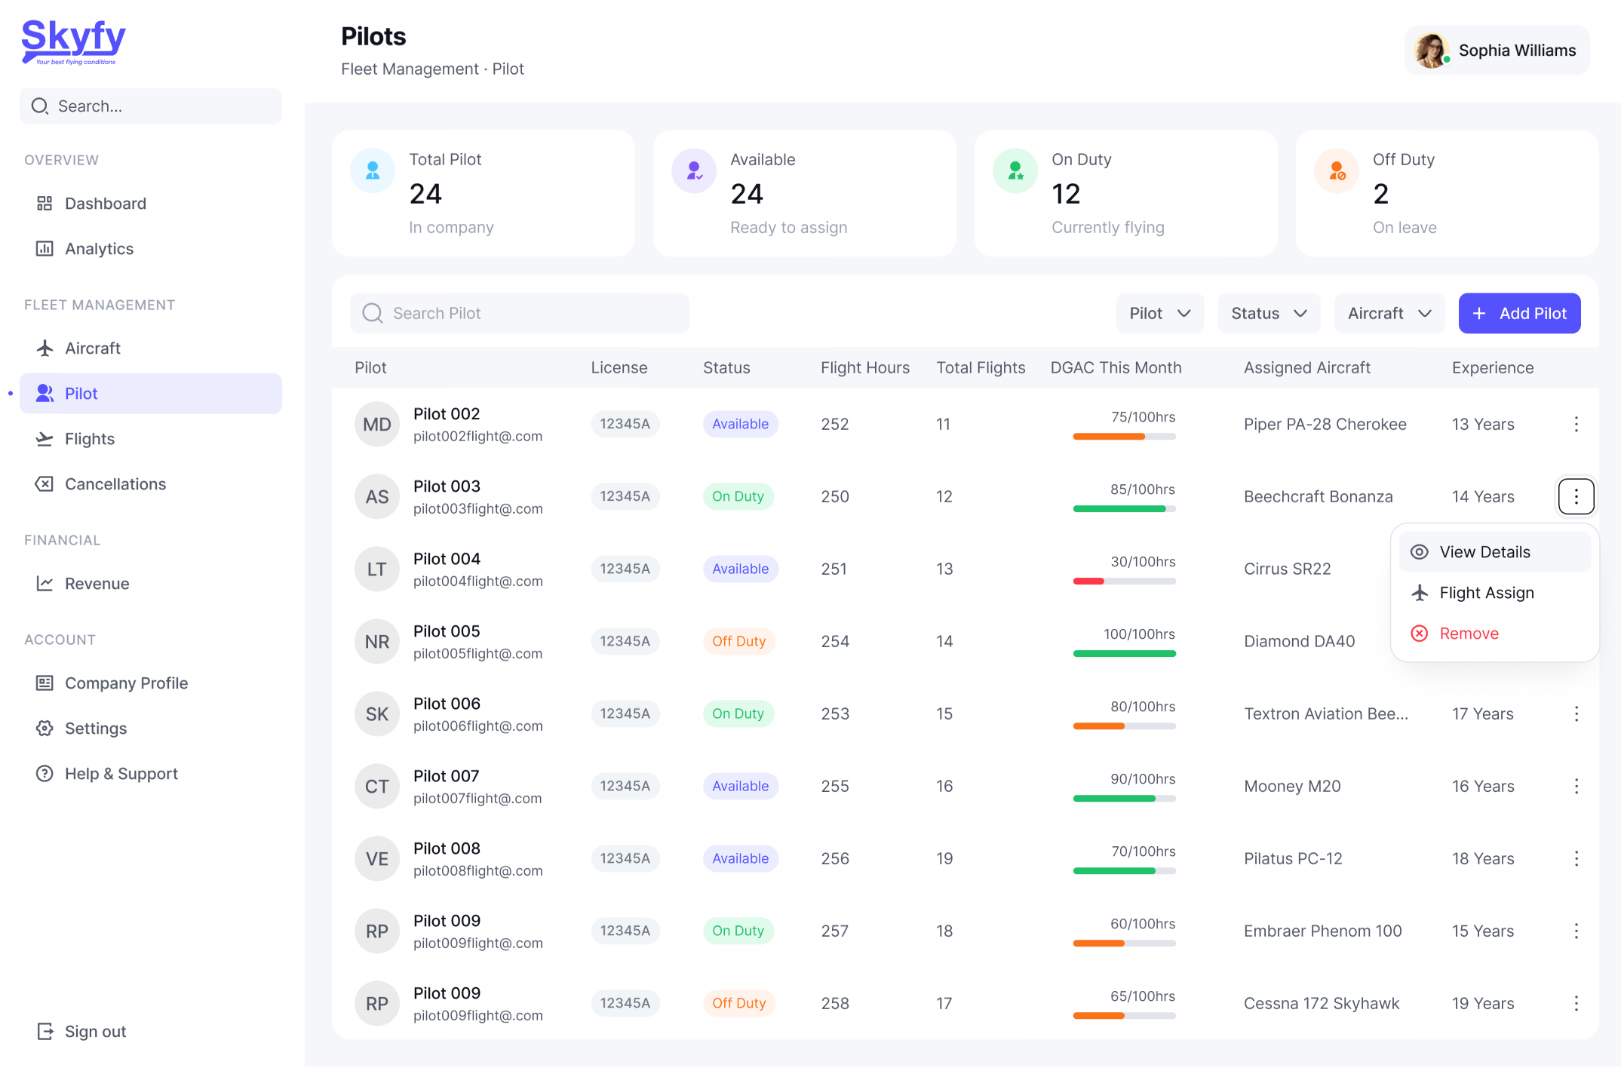
Task: Choose Flight Assign in context menu
Action: pos(1494,594)
